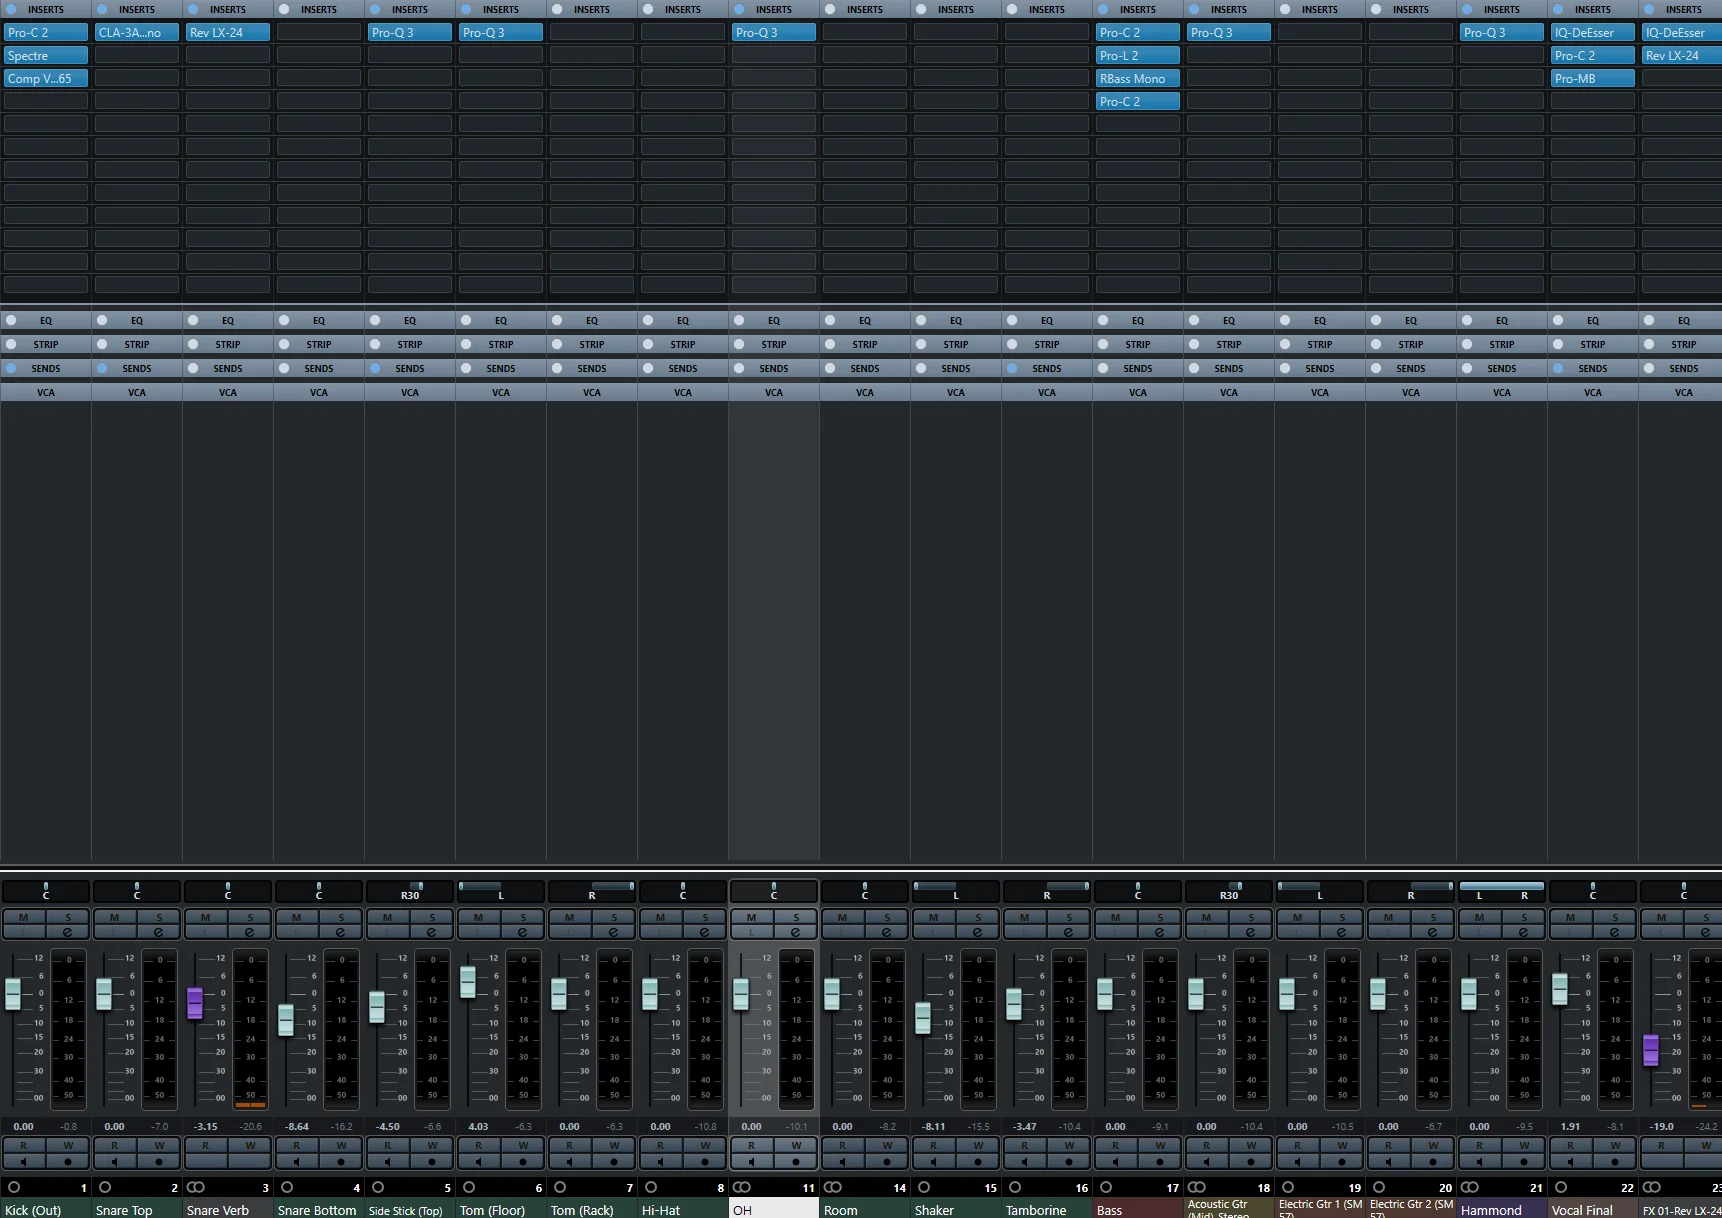Viewport: 1722px width, 1218px height.
Task: Solo the Snare Top channel
Action: coord(159,917)
